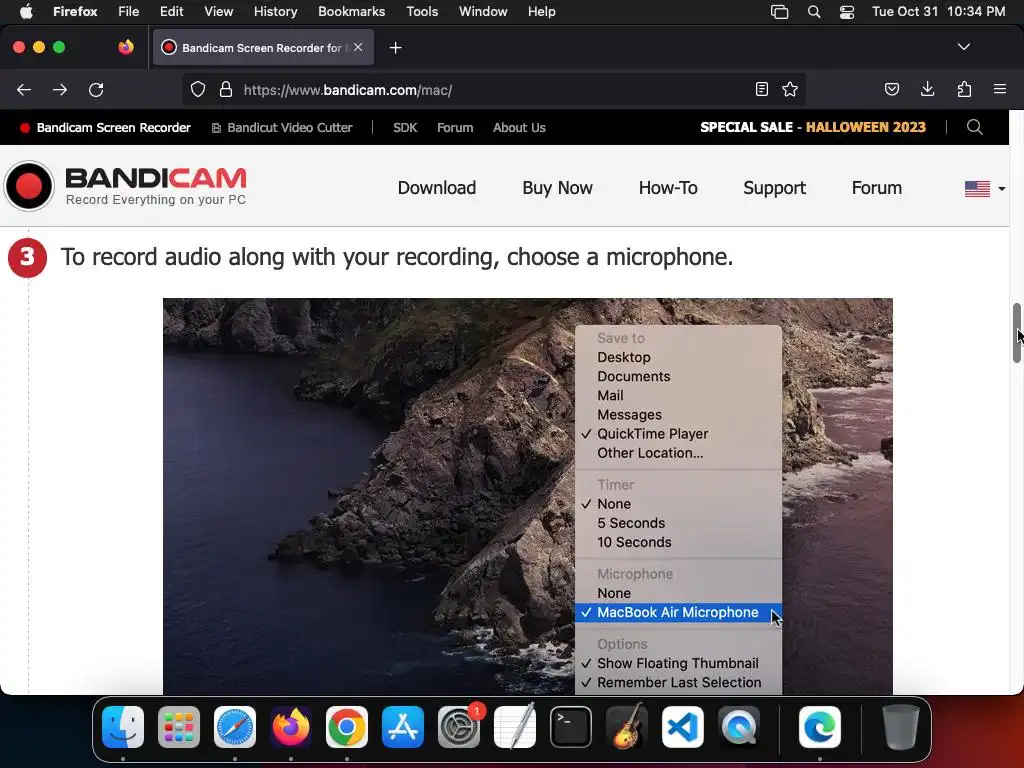Screen dimensions: 1024x768
Task: Open the tracking protection shield icon
Action: pos(198,89)
